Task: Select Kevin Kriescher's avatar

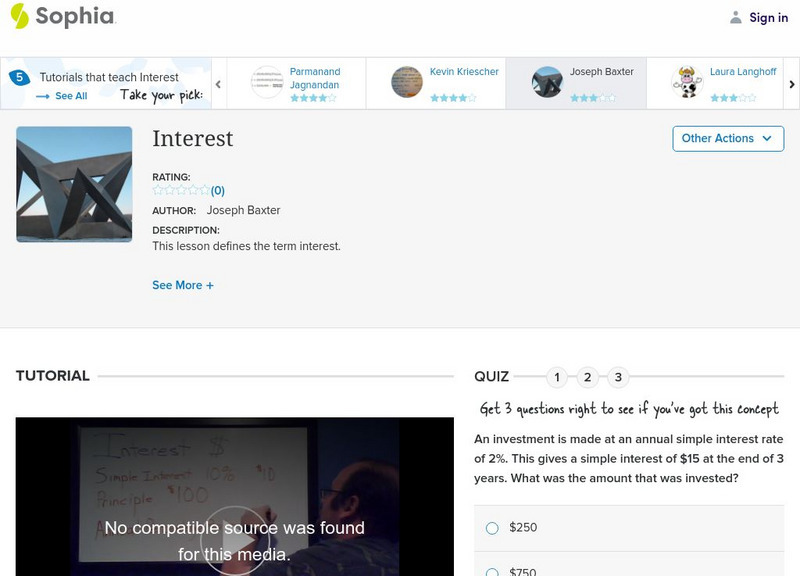Action: (407, 82)
